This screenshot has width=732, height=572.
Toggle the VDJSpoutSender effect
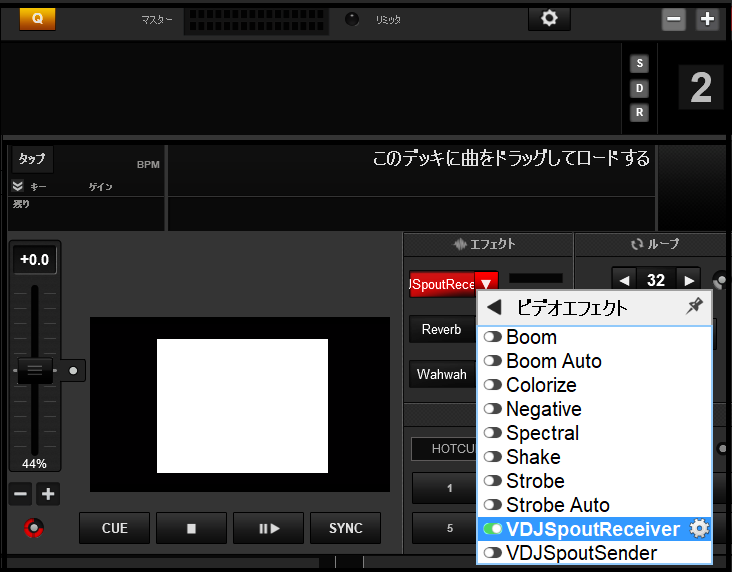pyautogui.click(x=493, y=552)
